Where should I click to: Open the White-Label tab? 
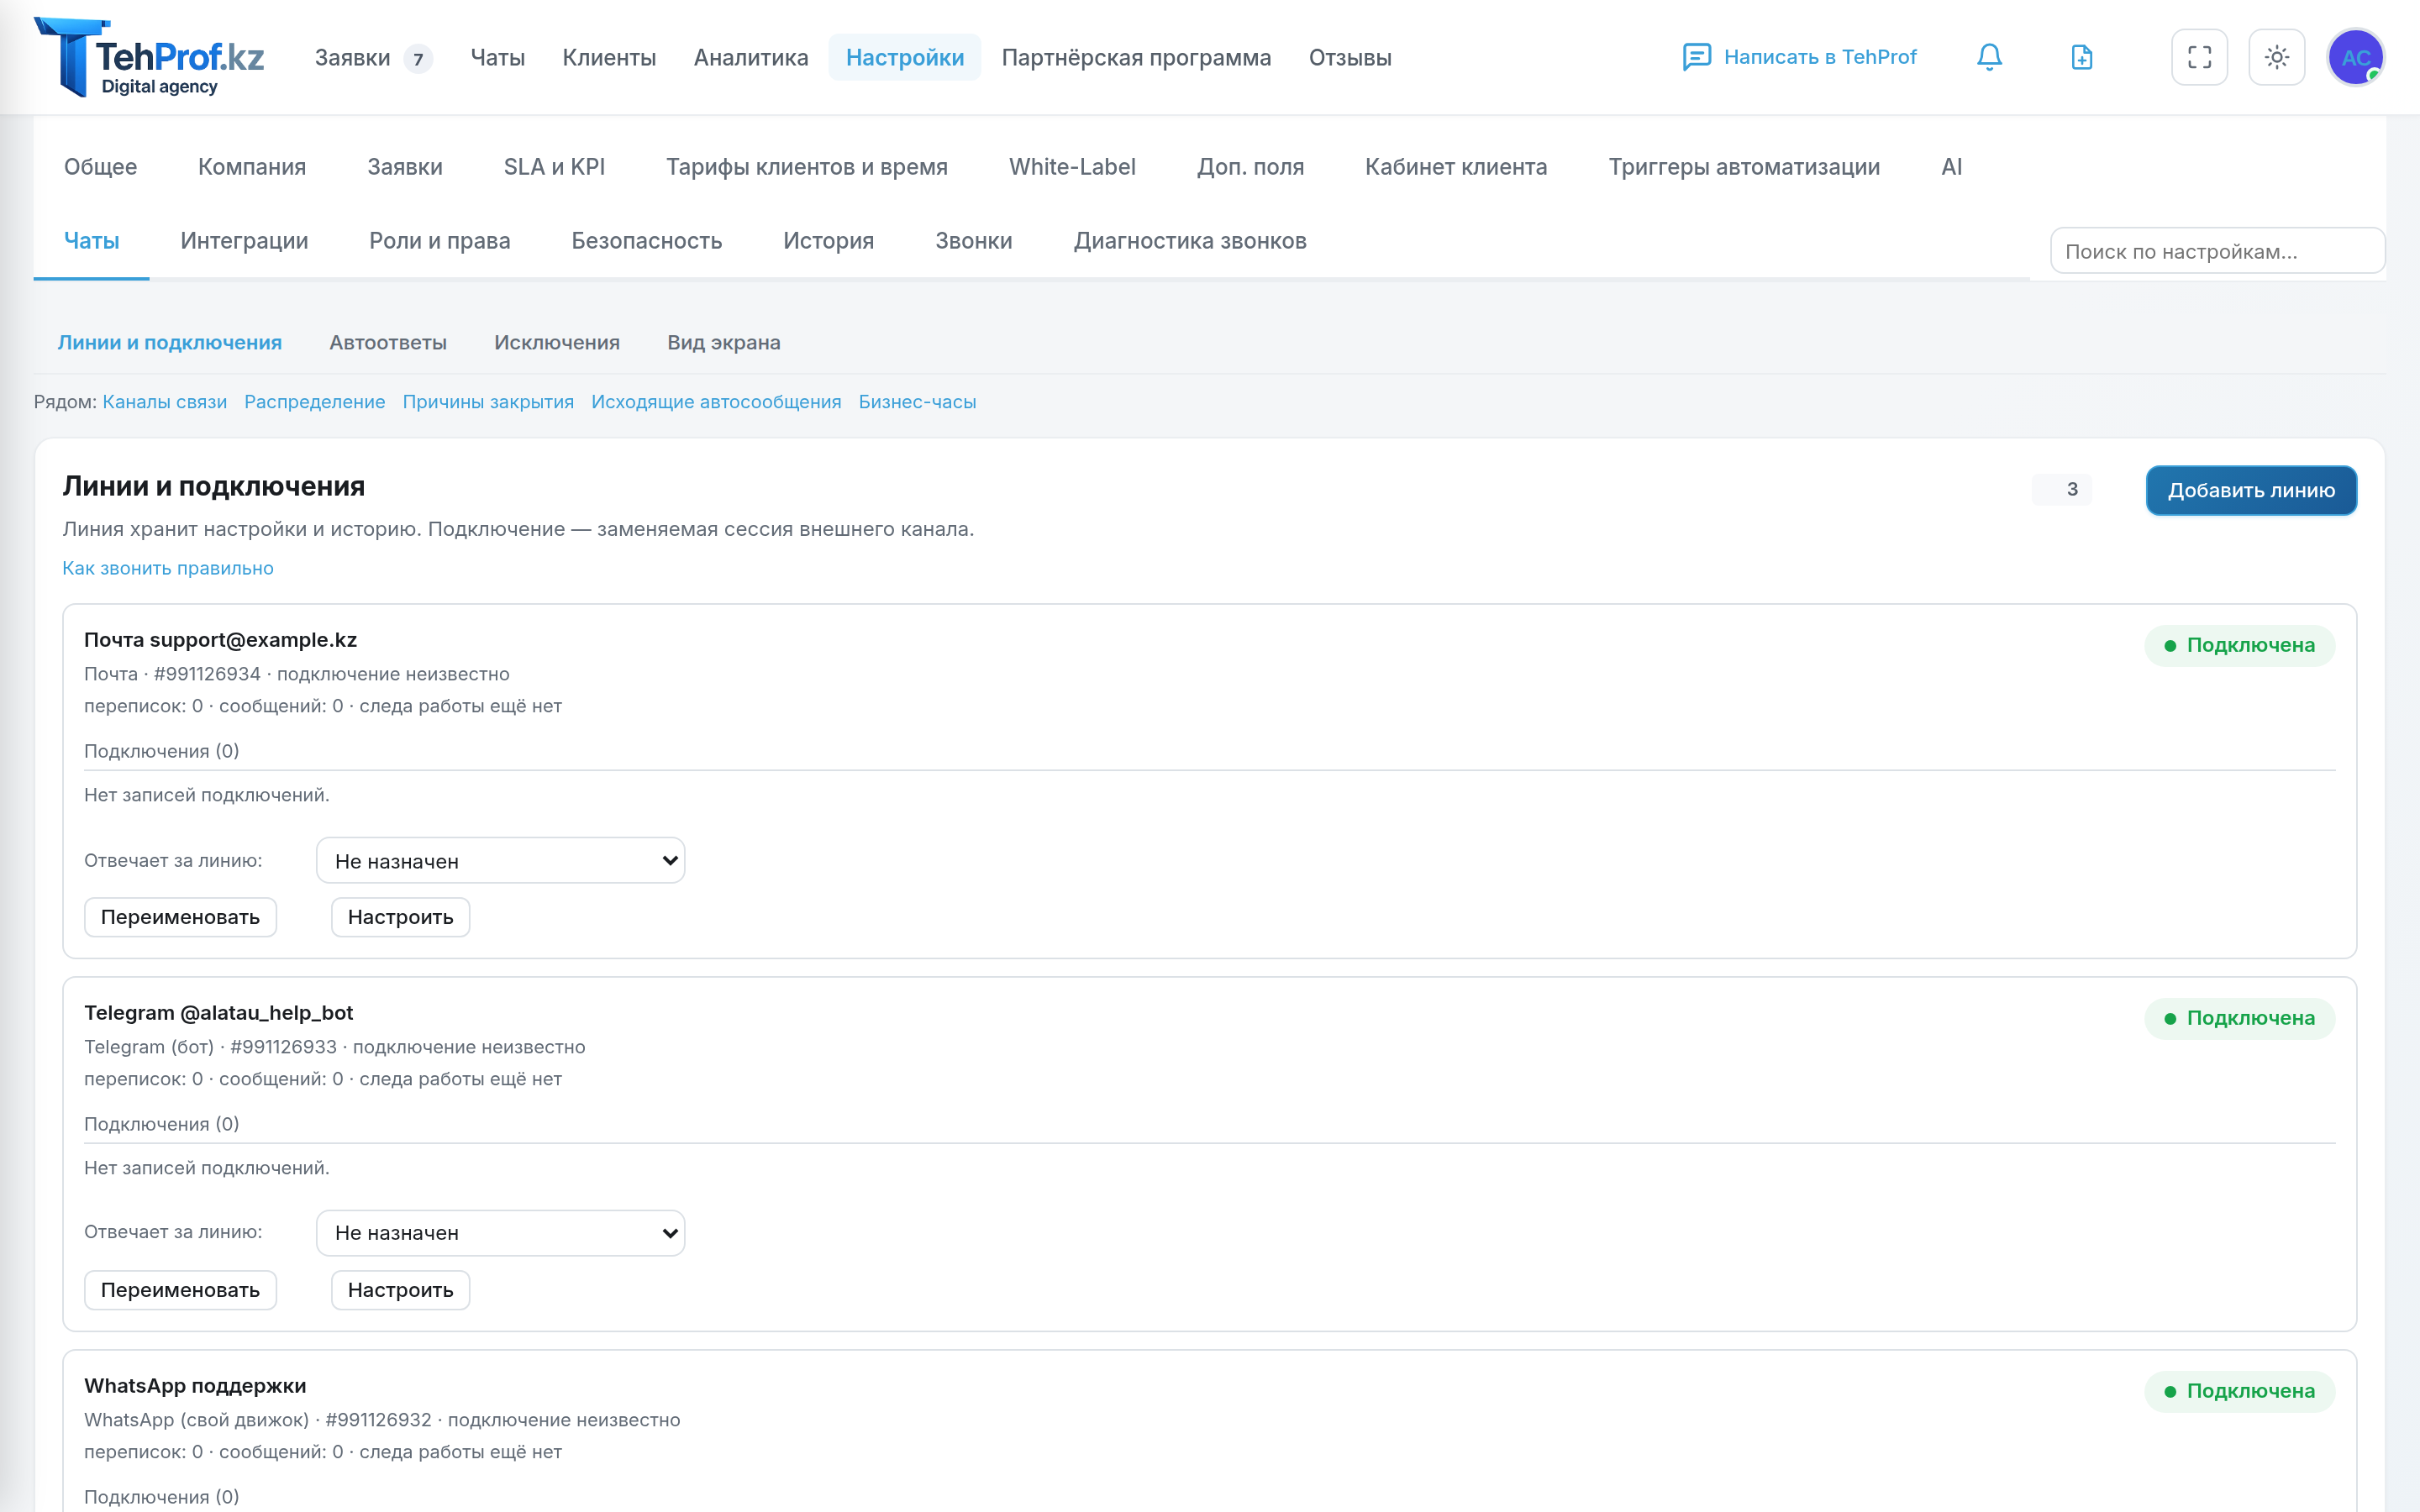1072,167
